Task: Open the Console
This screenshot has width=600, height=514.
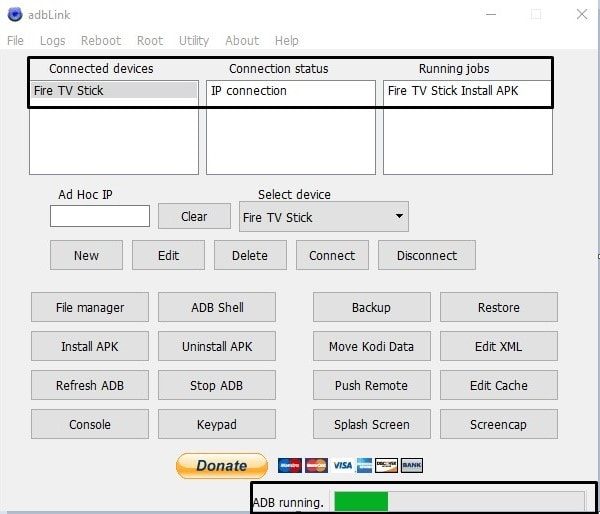Action: coord(90,424)
